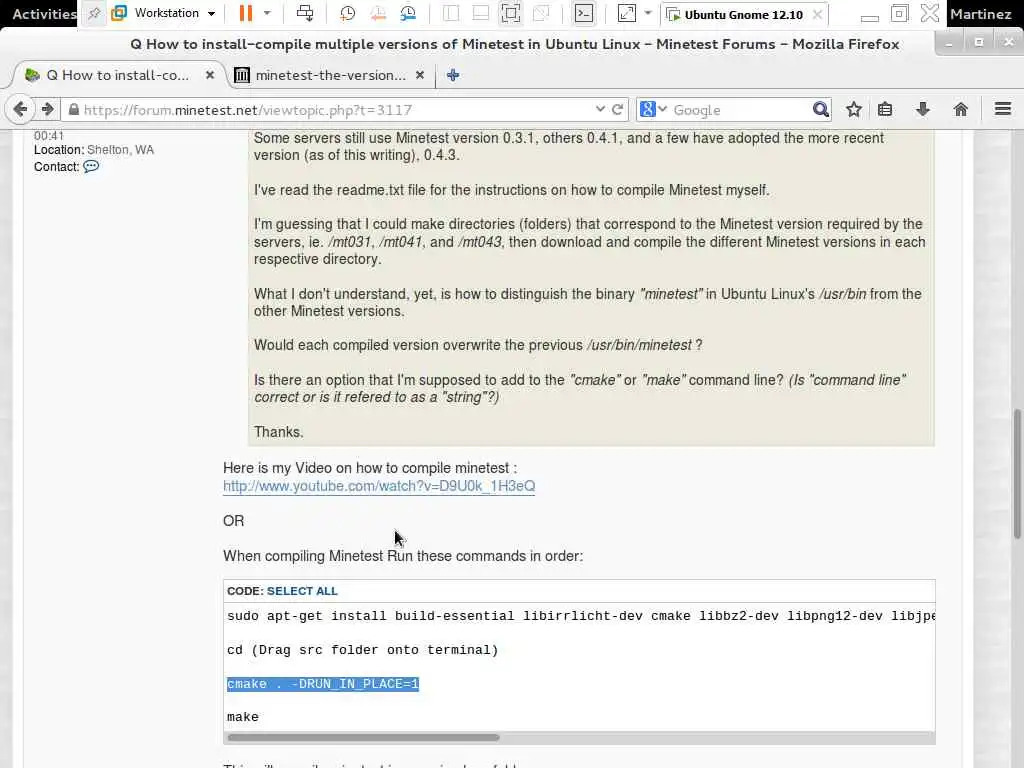Open a new Firefox tab
This screenshot has height=768, width=1024.
pos(453,75)
